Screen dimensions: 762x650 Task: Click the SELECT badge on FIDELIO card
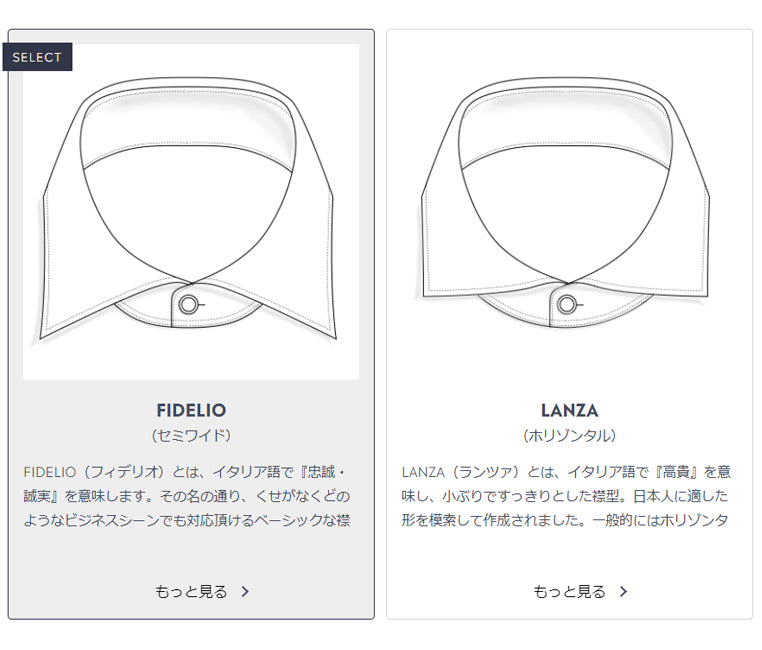(x=37, y=57)
